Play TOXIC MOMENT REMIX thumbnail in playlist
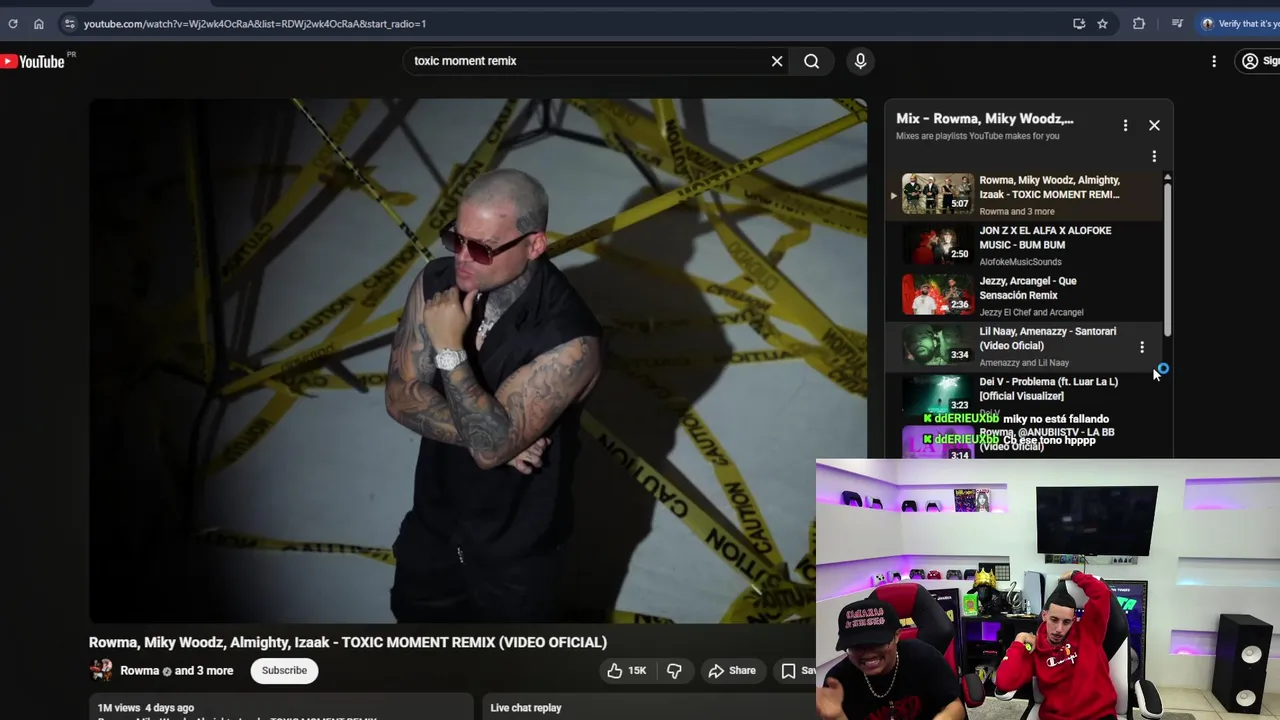 (937, 194)
